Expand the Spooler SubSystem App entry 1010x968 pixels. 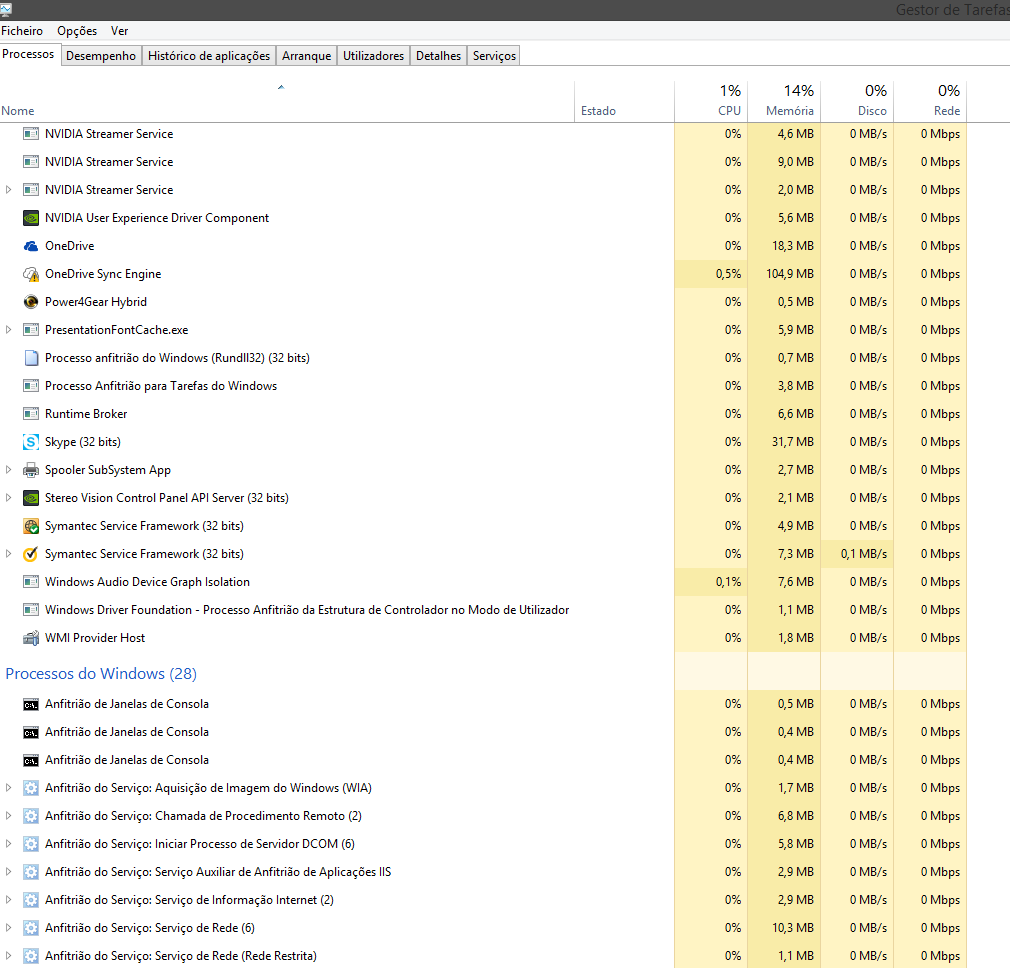click(9, 470)
